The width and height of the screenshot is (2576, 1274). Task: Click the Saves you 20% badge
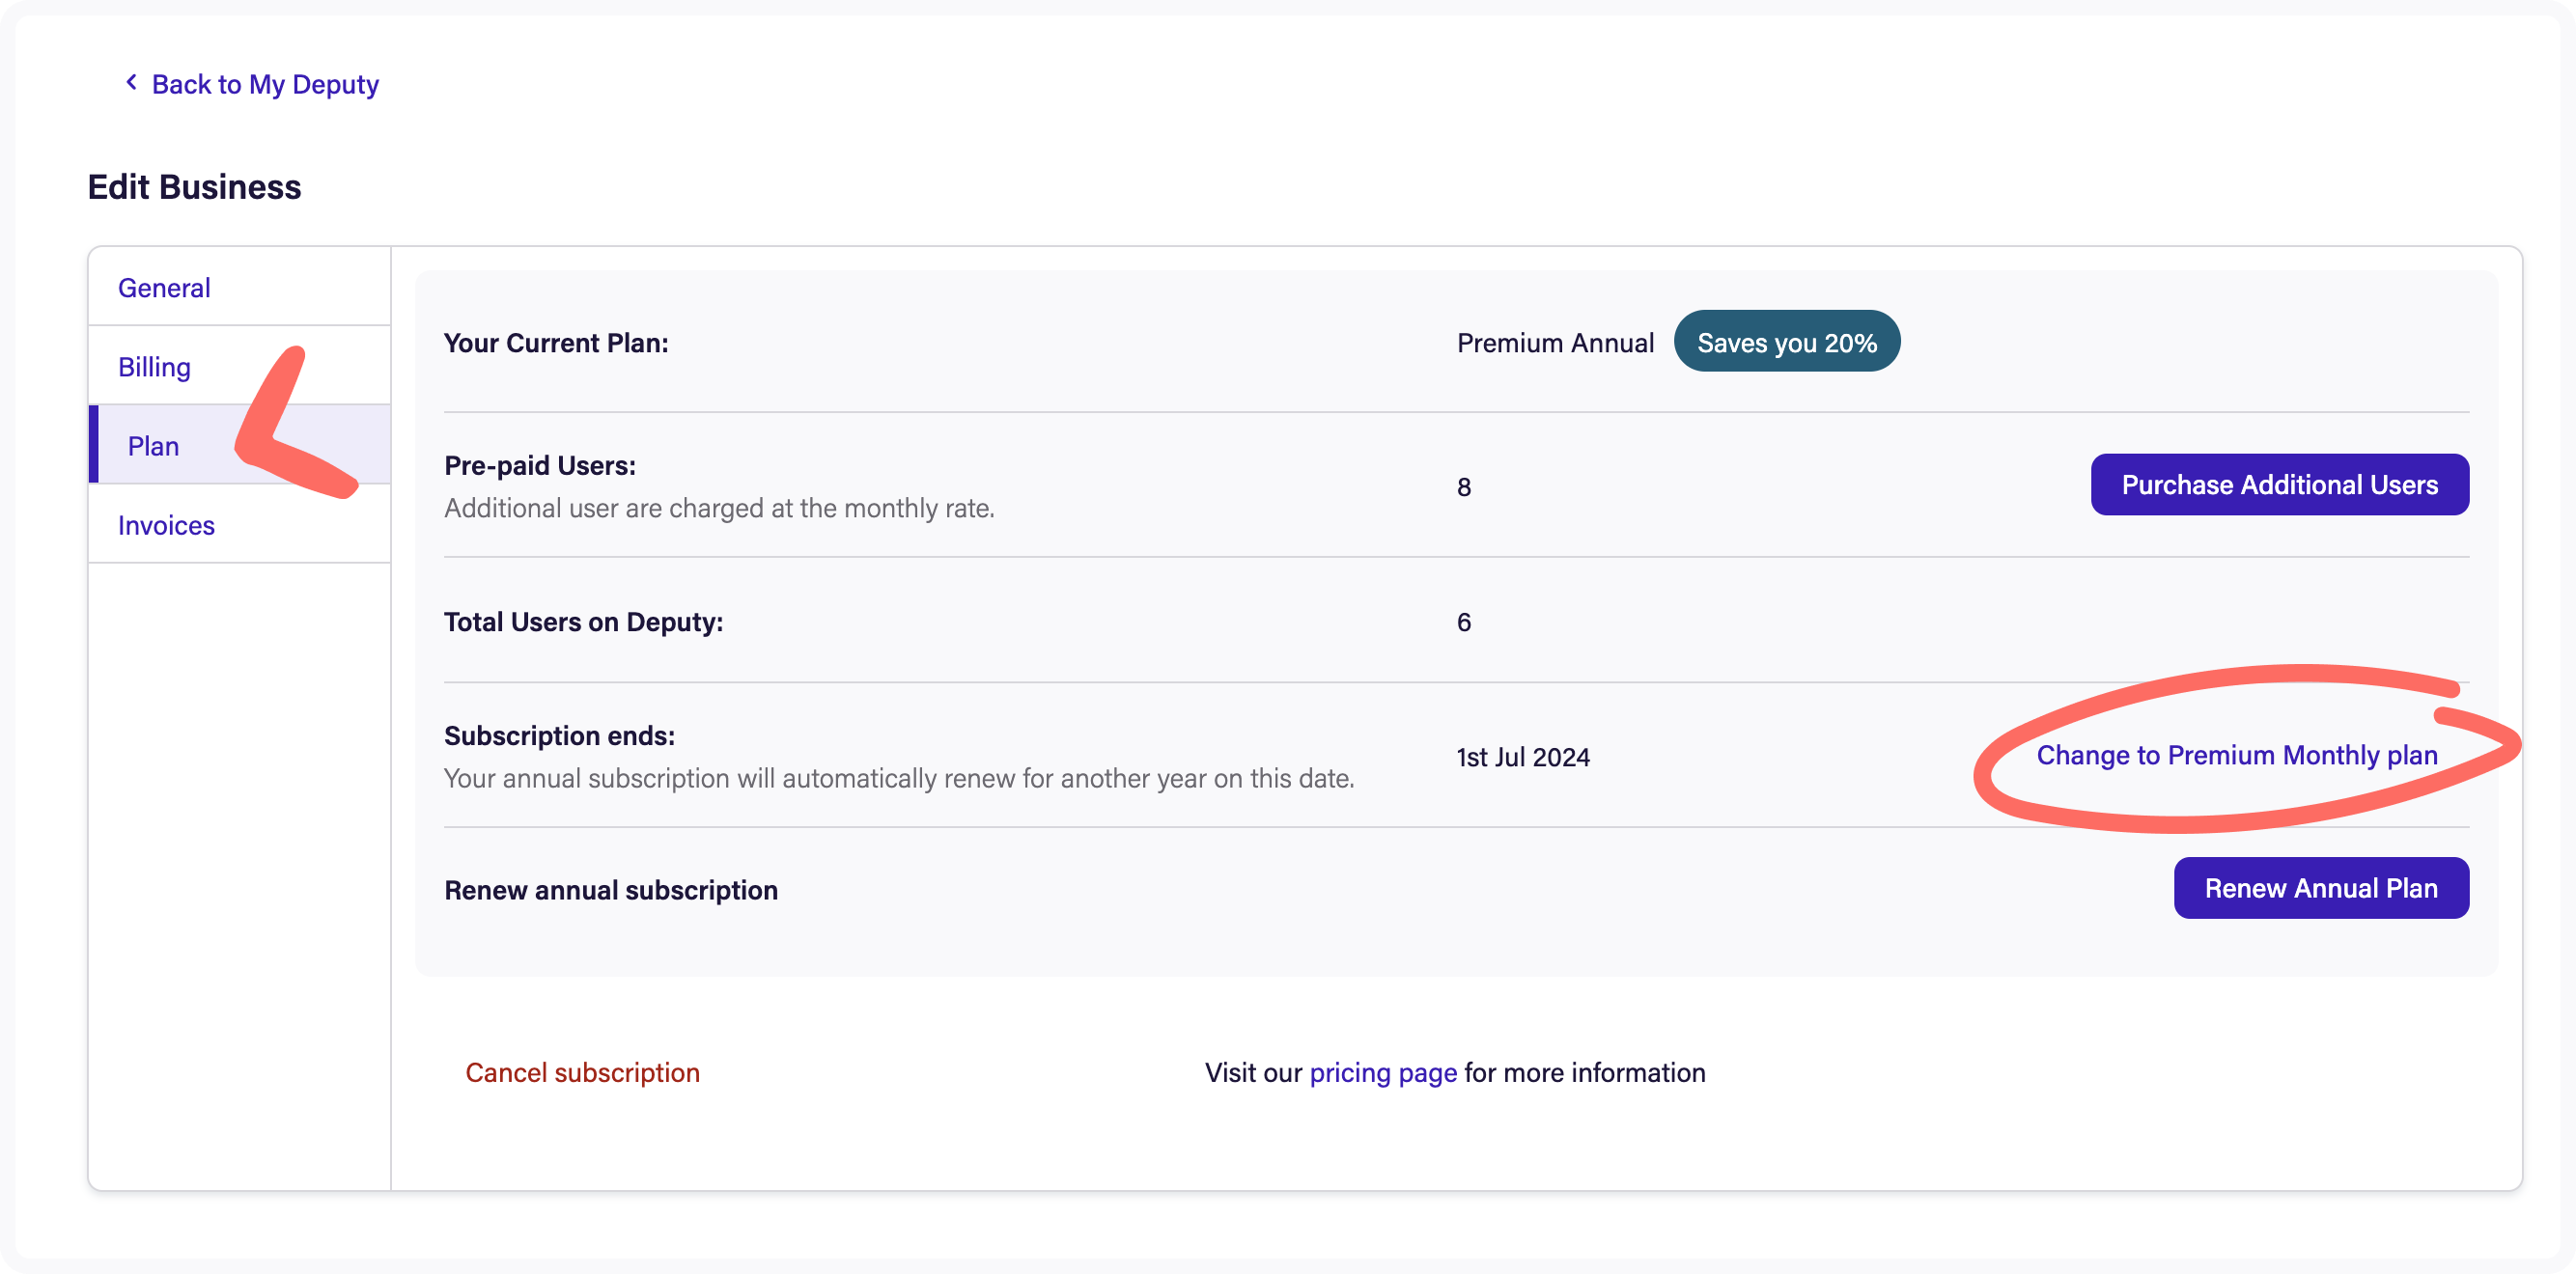1787,342
